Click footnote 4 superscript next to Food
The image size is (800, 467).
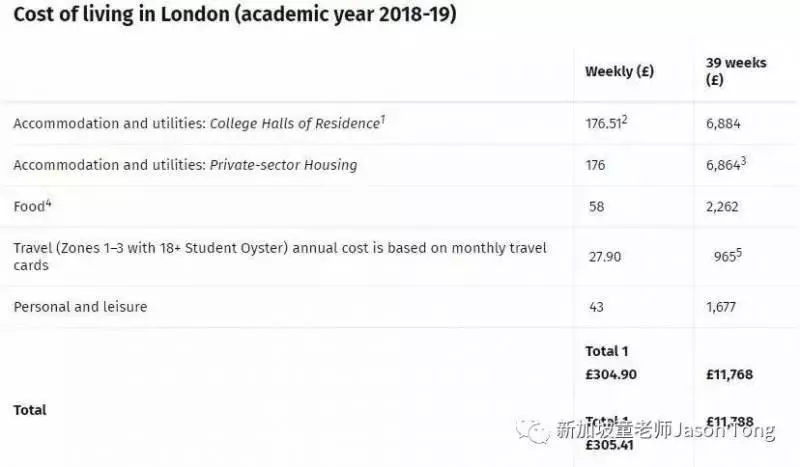(x=48, y=203)
